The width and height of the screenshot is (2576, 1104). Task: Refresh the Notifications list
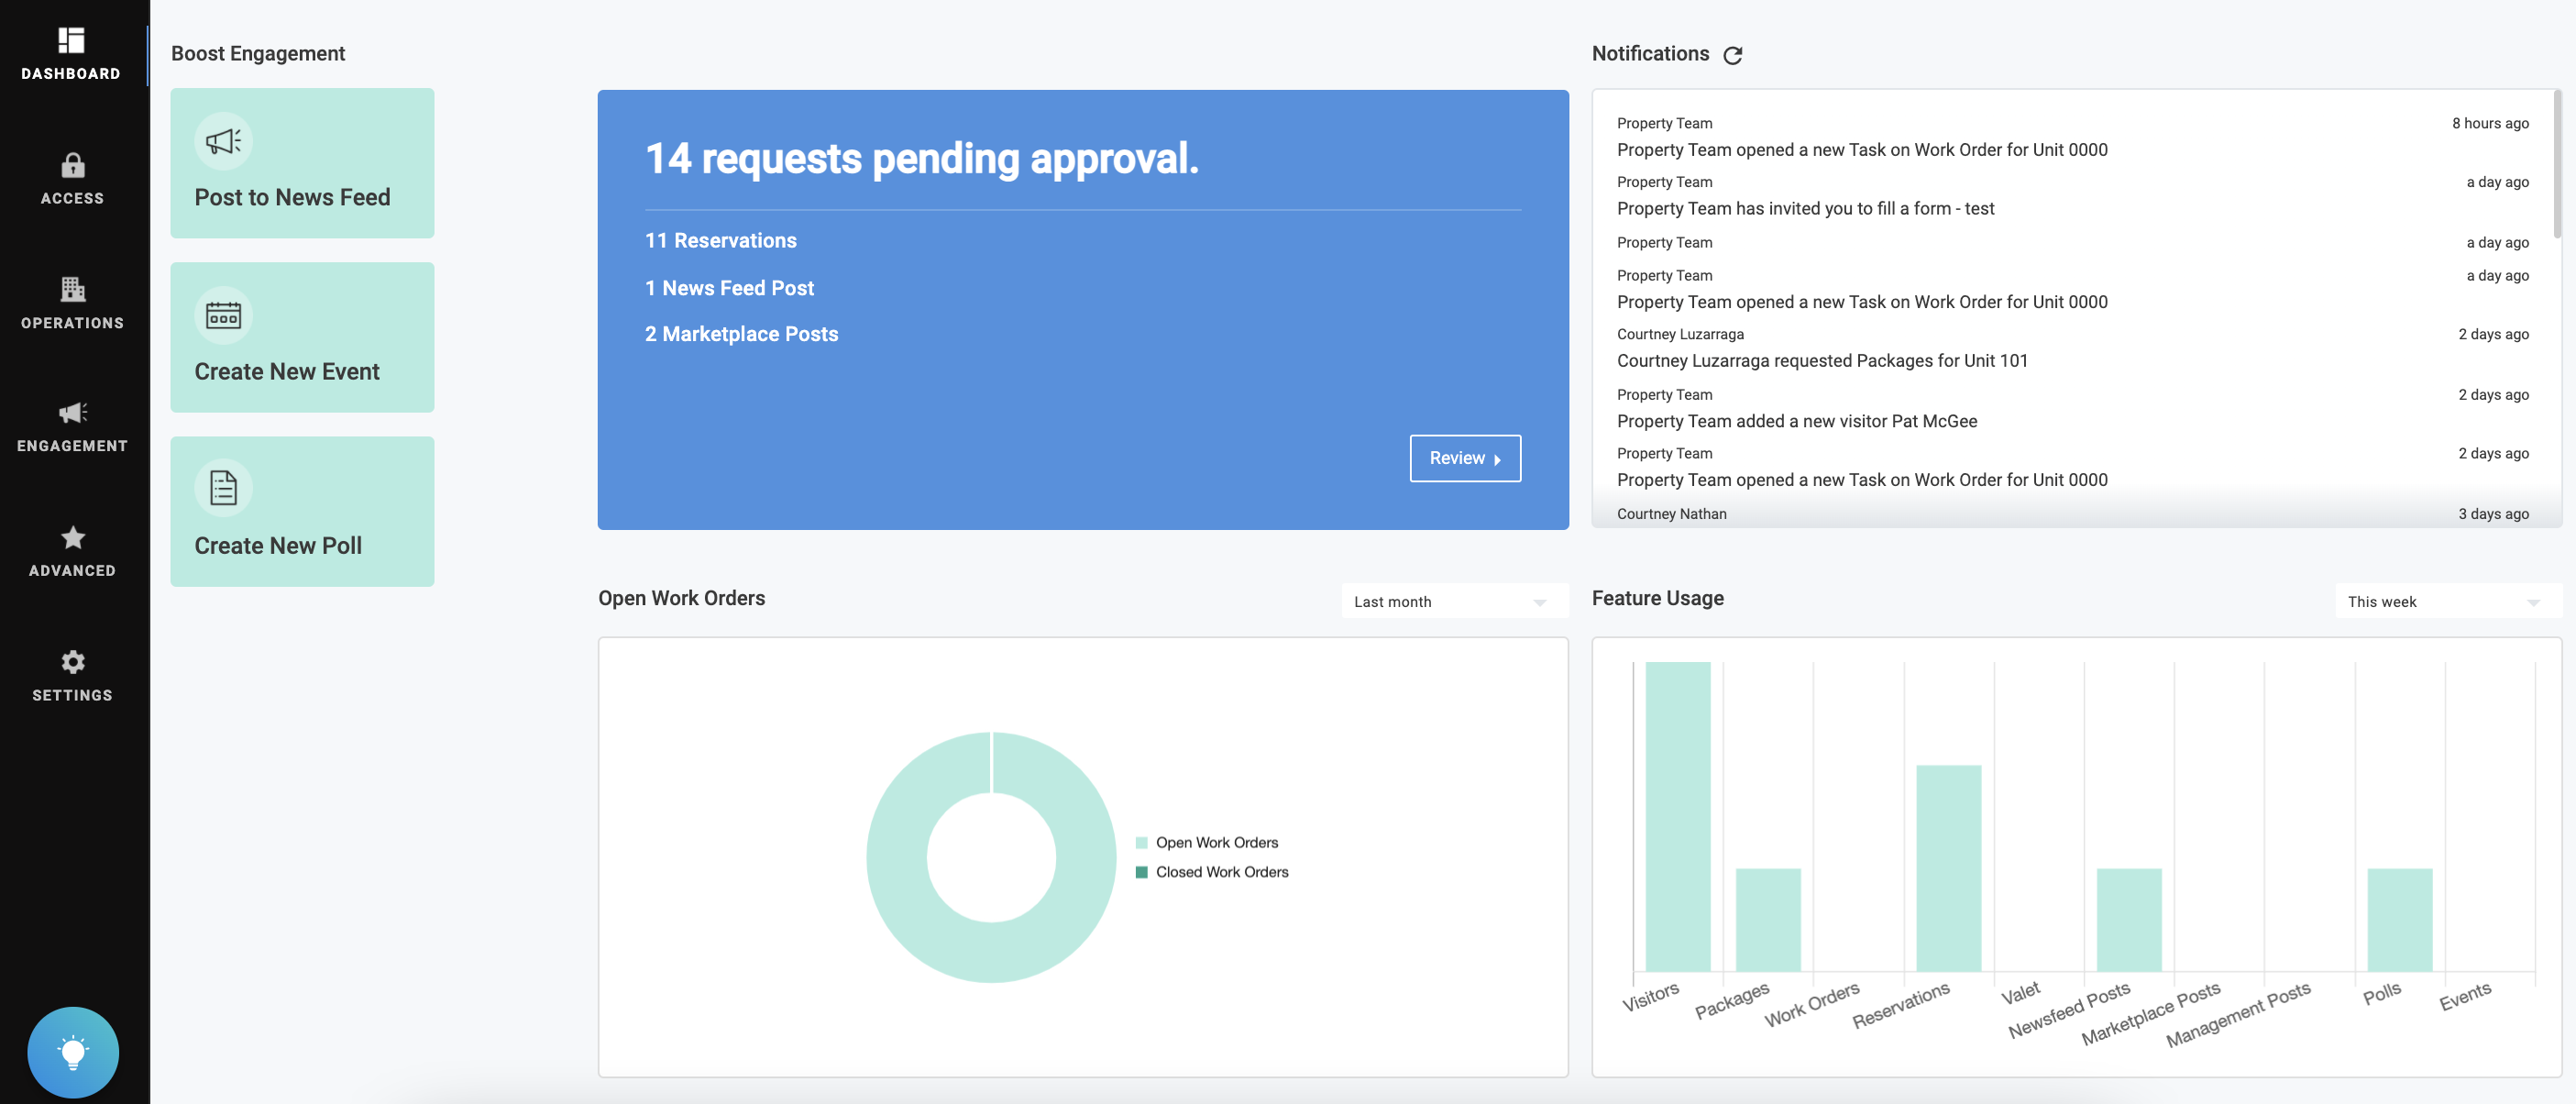click(1733, 55)
